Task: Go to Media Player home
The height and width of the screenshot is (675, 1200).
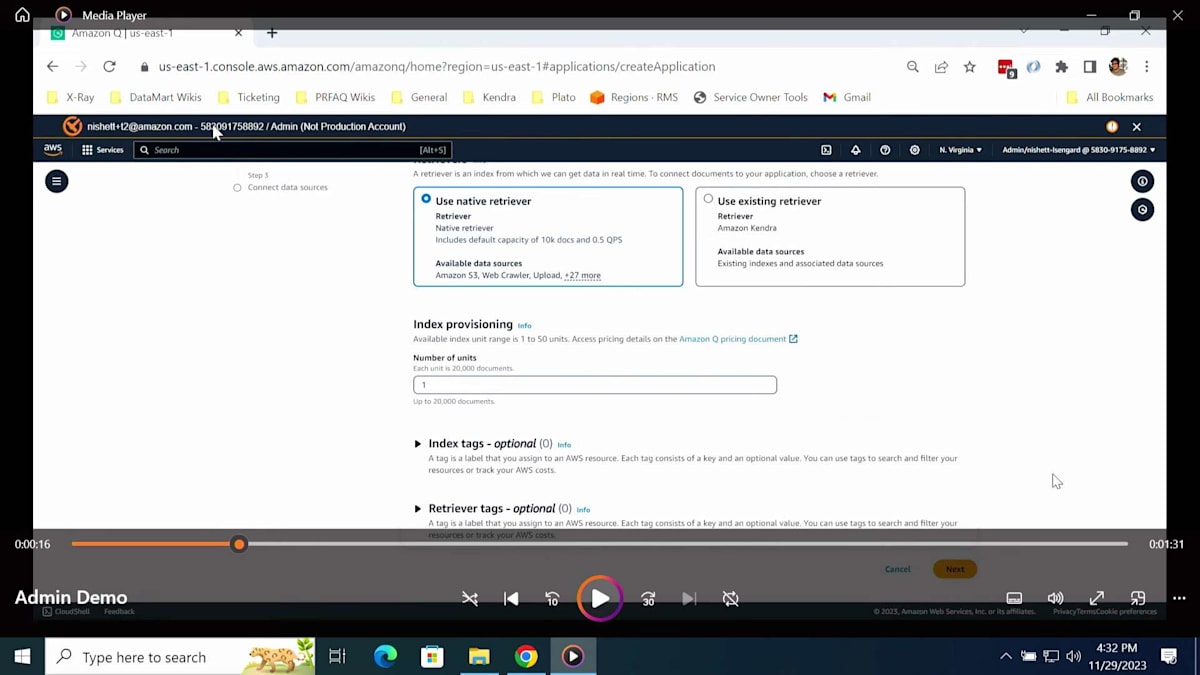Action: (22, 15)
